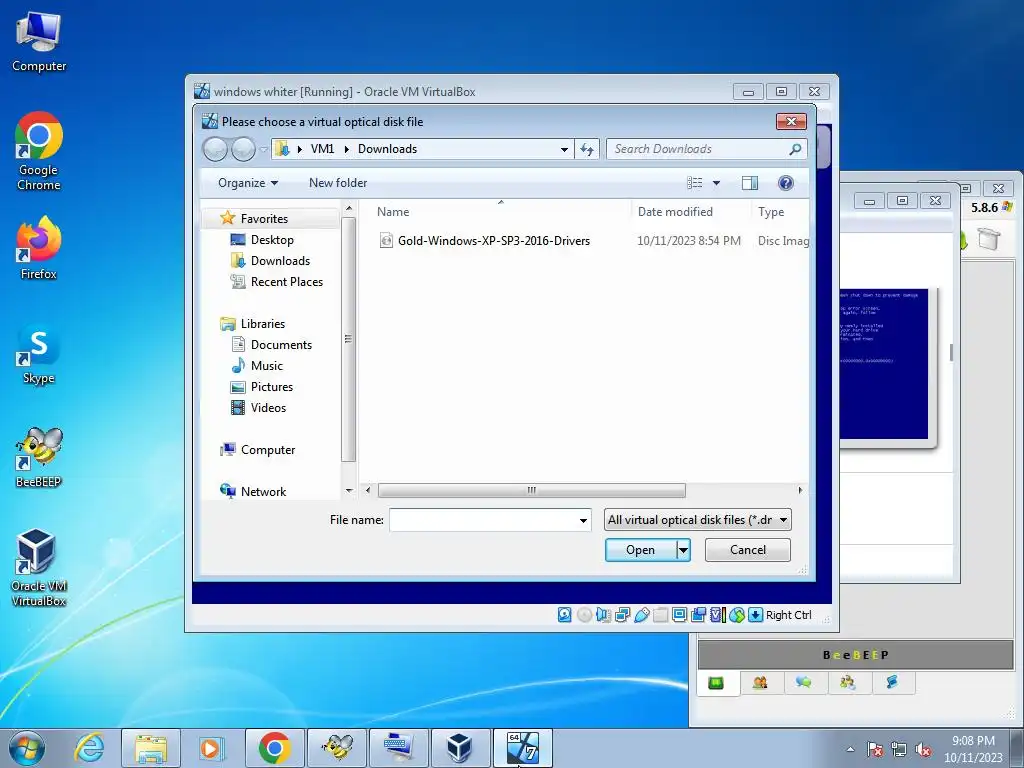The width and height of the screenshot is (1024, 768).
Task: Click the volume muted tray icon
Action: (x=923, y=750)
